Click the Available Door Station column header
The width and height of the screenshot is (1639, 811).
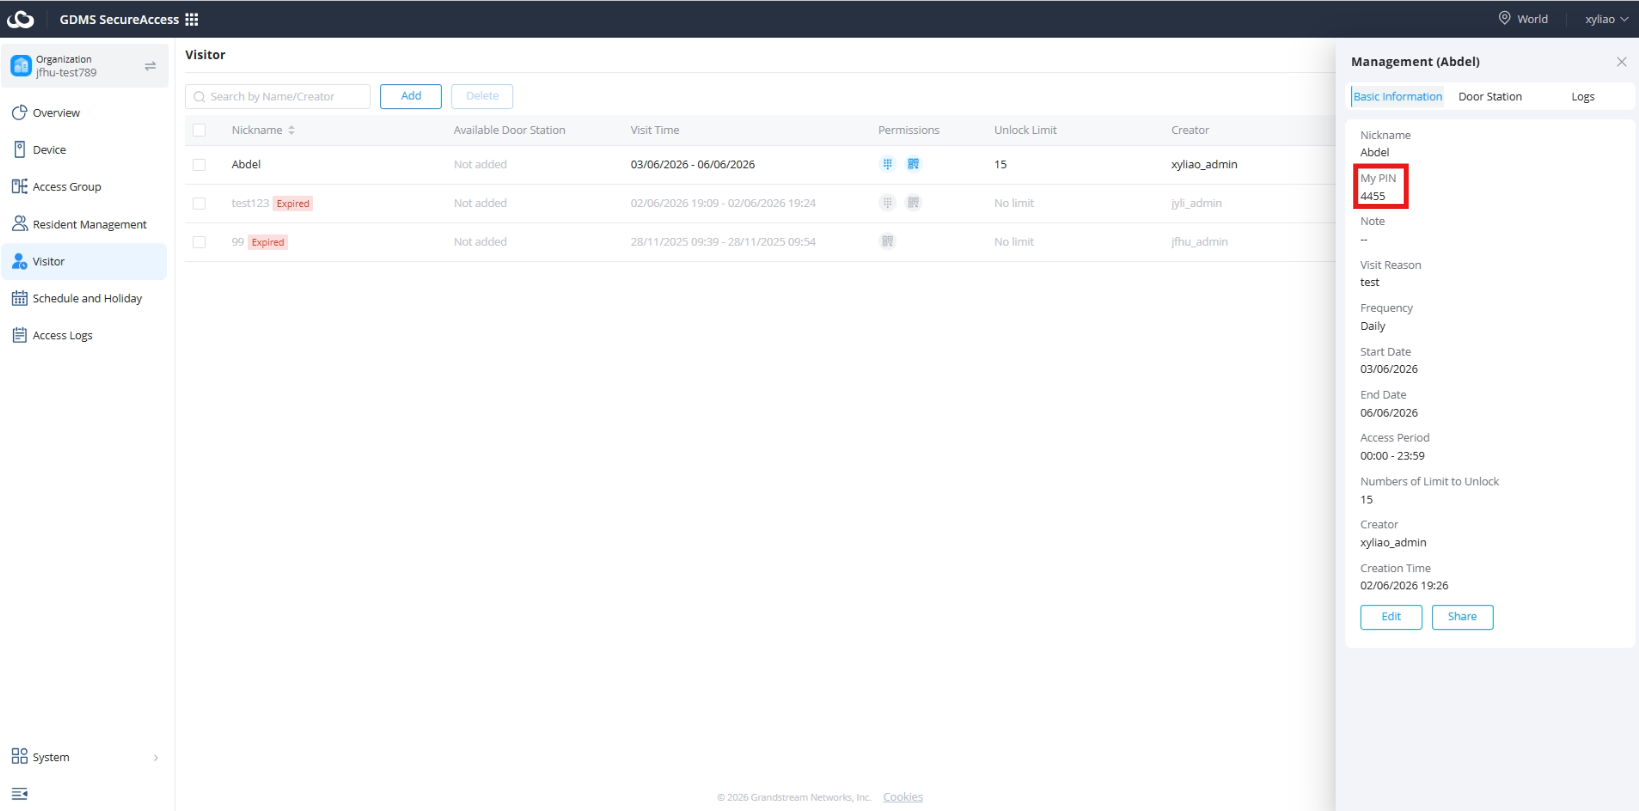click(509, 130)
